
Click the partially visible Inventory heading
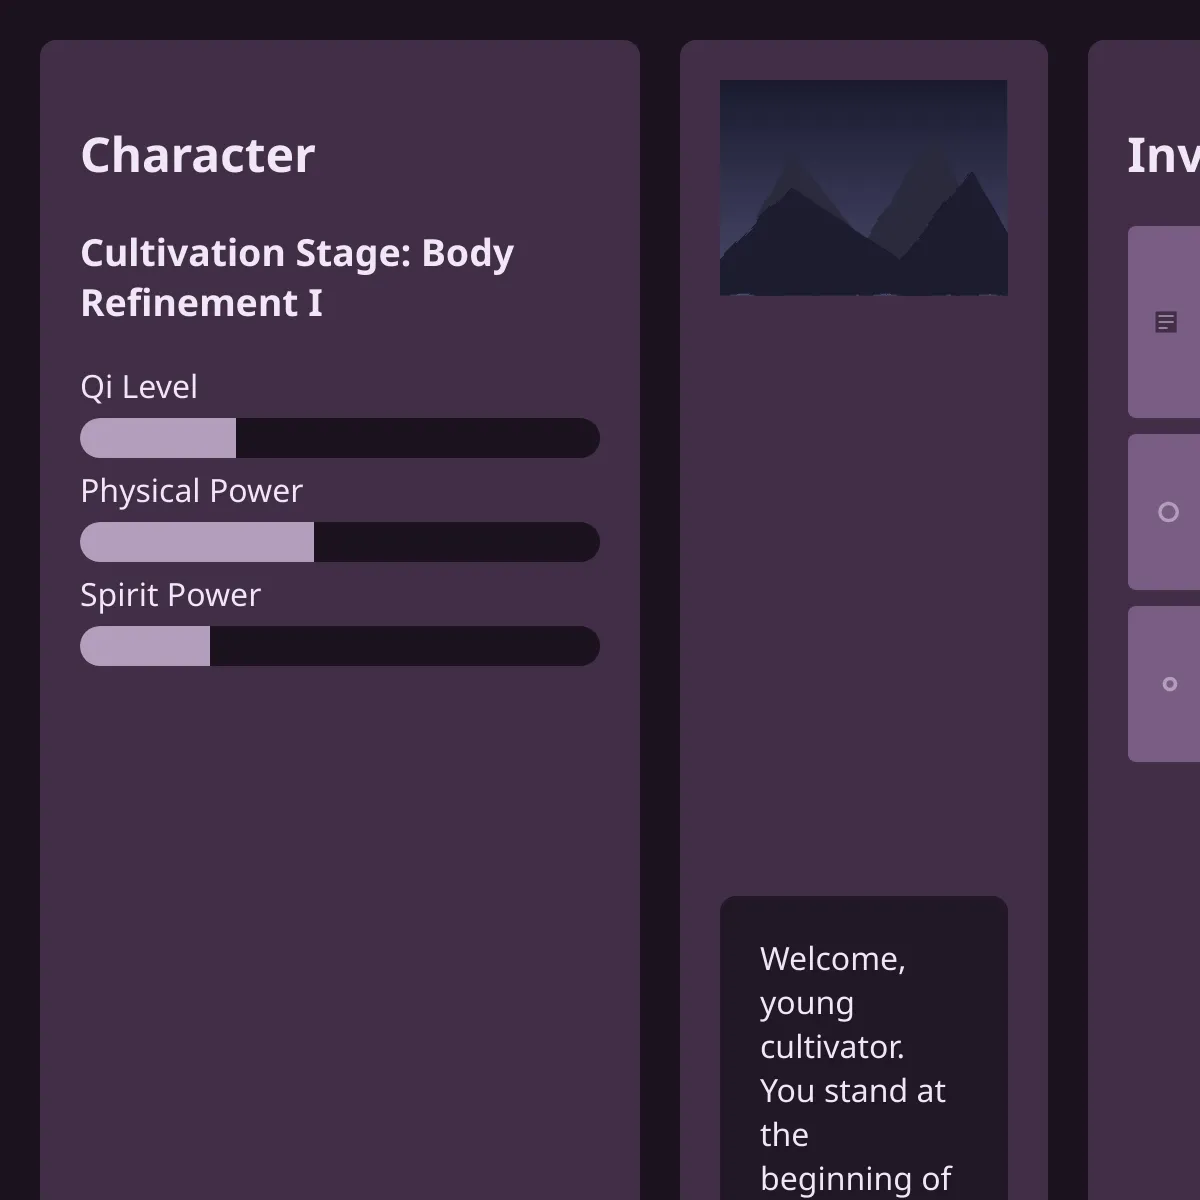tap(1162, 156)
